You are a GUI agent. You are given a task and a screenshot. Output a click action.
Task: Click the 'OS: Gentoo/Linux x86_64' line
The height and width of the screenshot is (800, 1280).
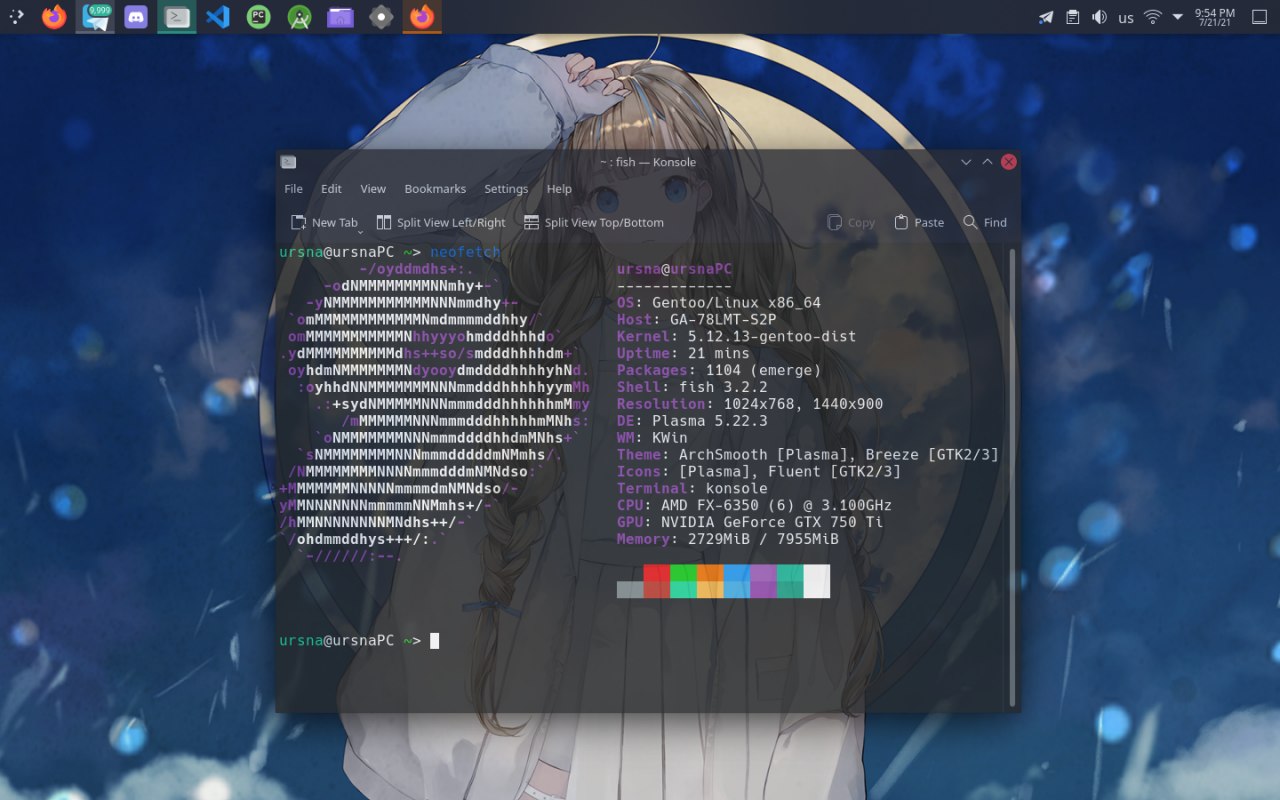[x=719, y=303]
